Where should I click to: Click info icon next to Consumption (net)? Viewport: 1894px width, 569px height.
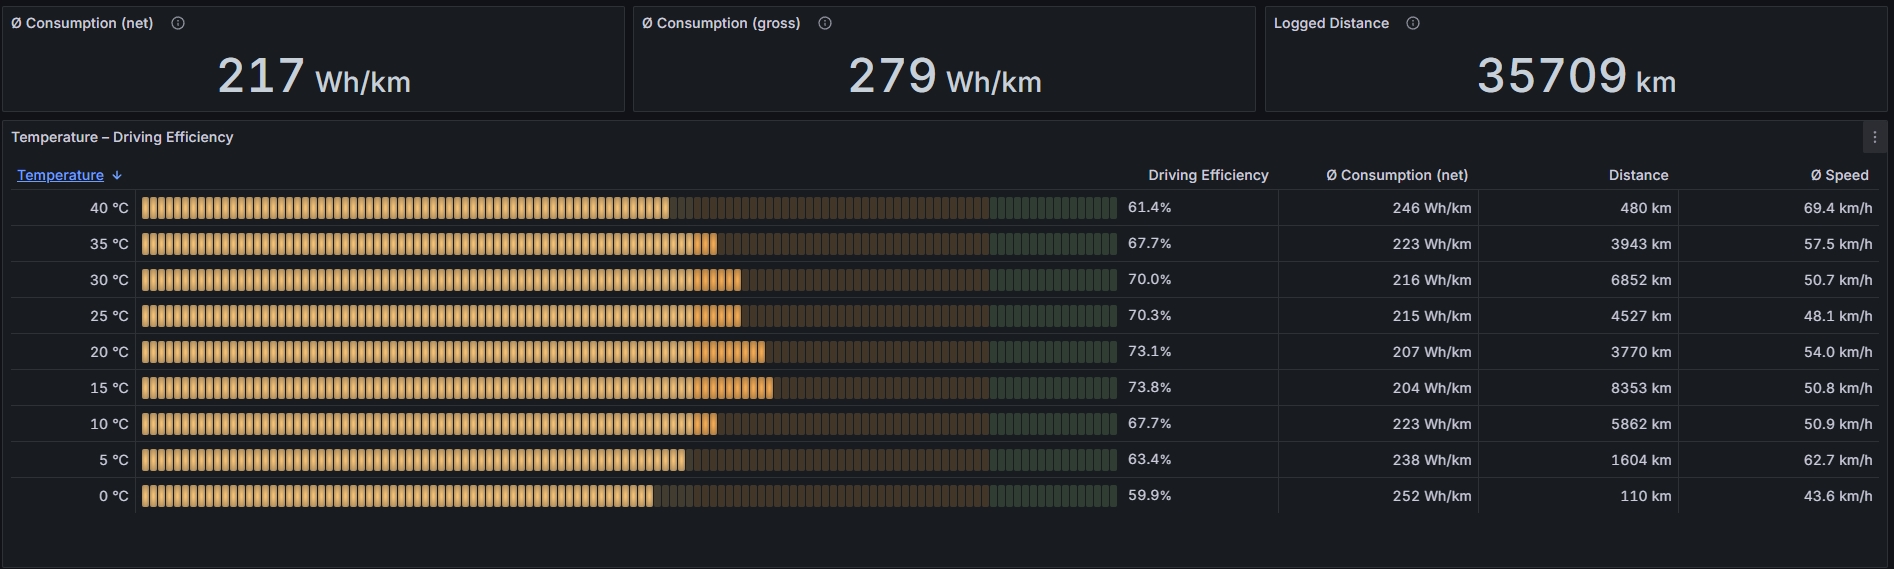point(178,23)
